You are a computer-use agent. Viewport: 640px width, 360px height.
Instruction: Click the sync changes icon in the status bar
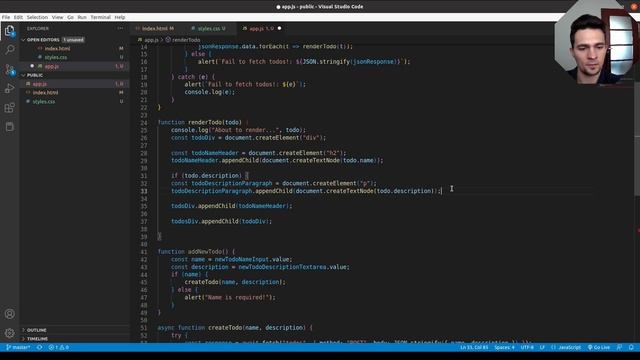[40, 347]
